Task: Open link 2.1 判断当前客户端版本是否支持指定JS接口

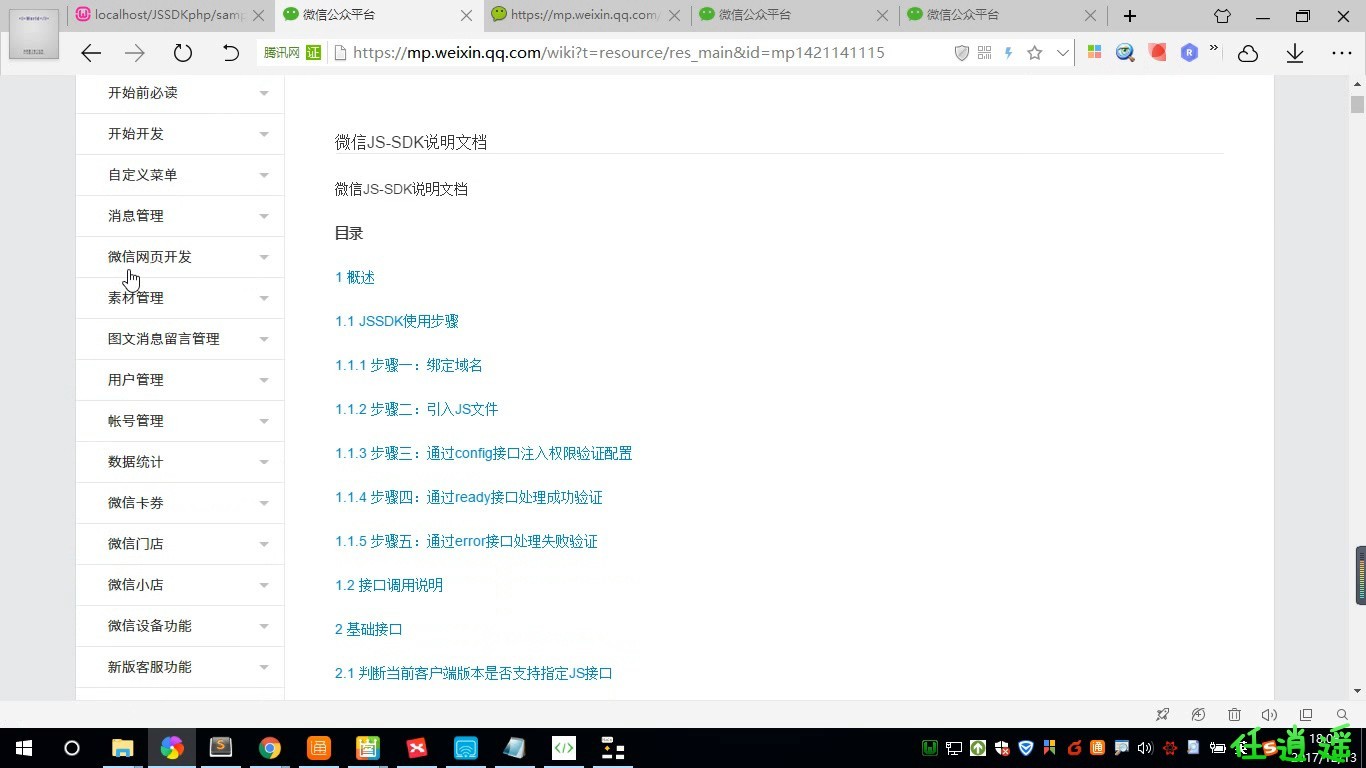Action: click(x=474, y=673)
